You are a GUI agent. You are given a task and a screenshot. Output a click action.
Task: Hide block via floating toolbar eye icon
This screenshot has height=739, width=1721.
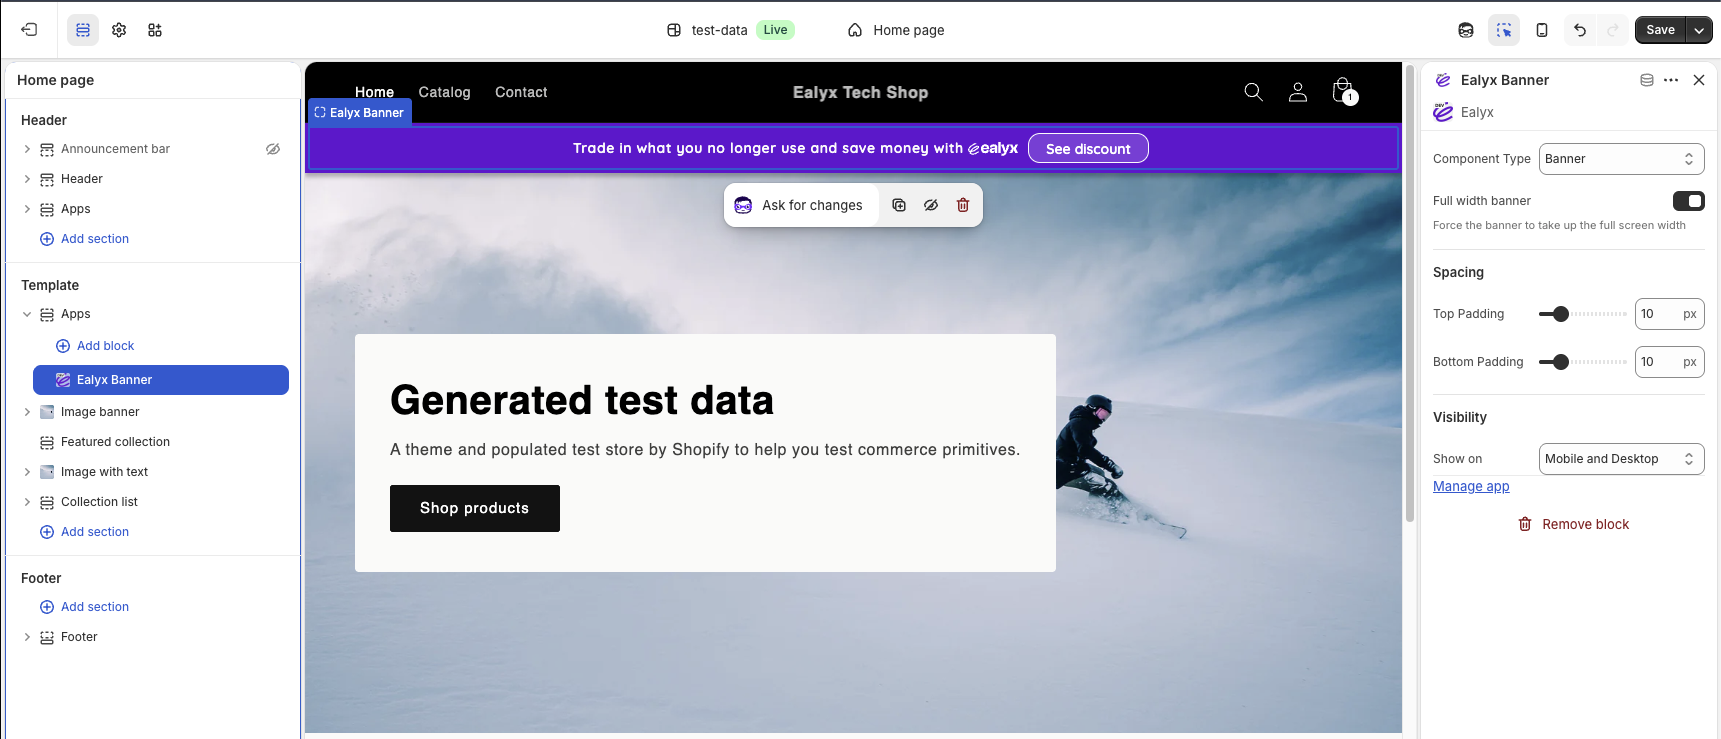click(931, 205)
